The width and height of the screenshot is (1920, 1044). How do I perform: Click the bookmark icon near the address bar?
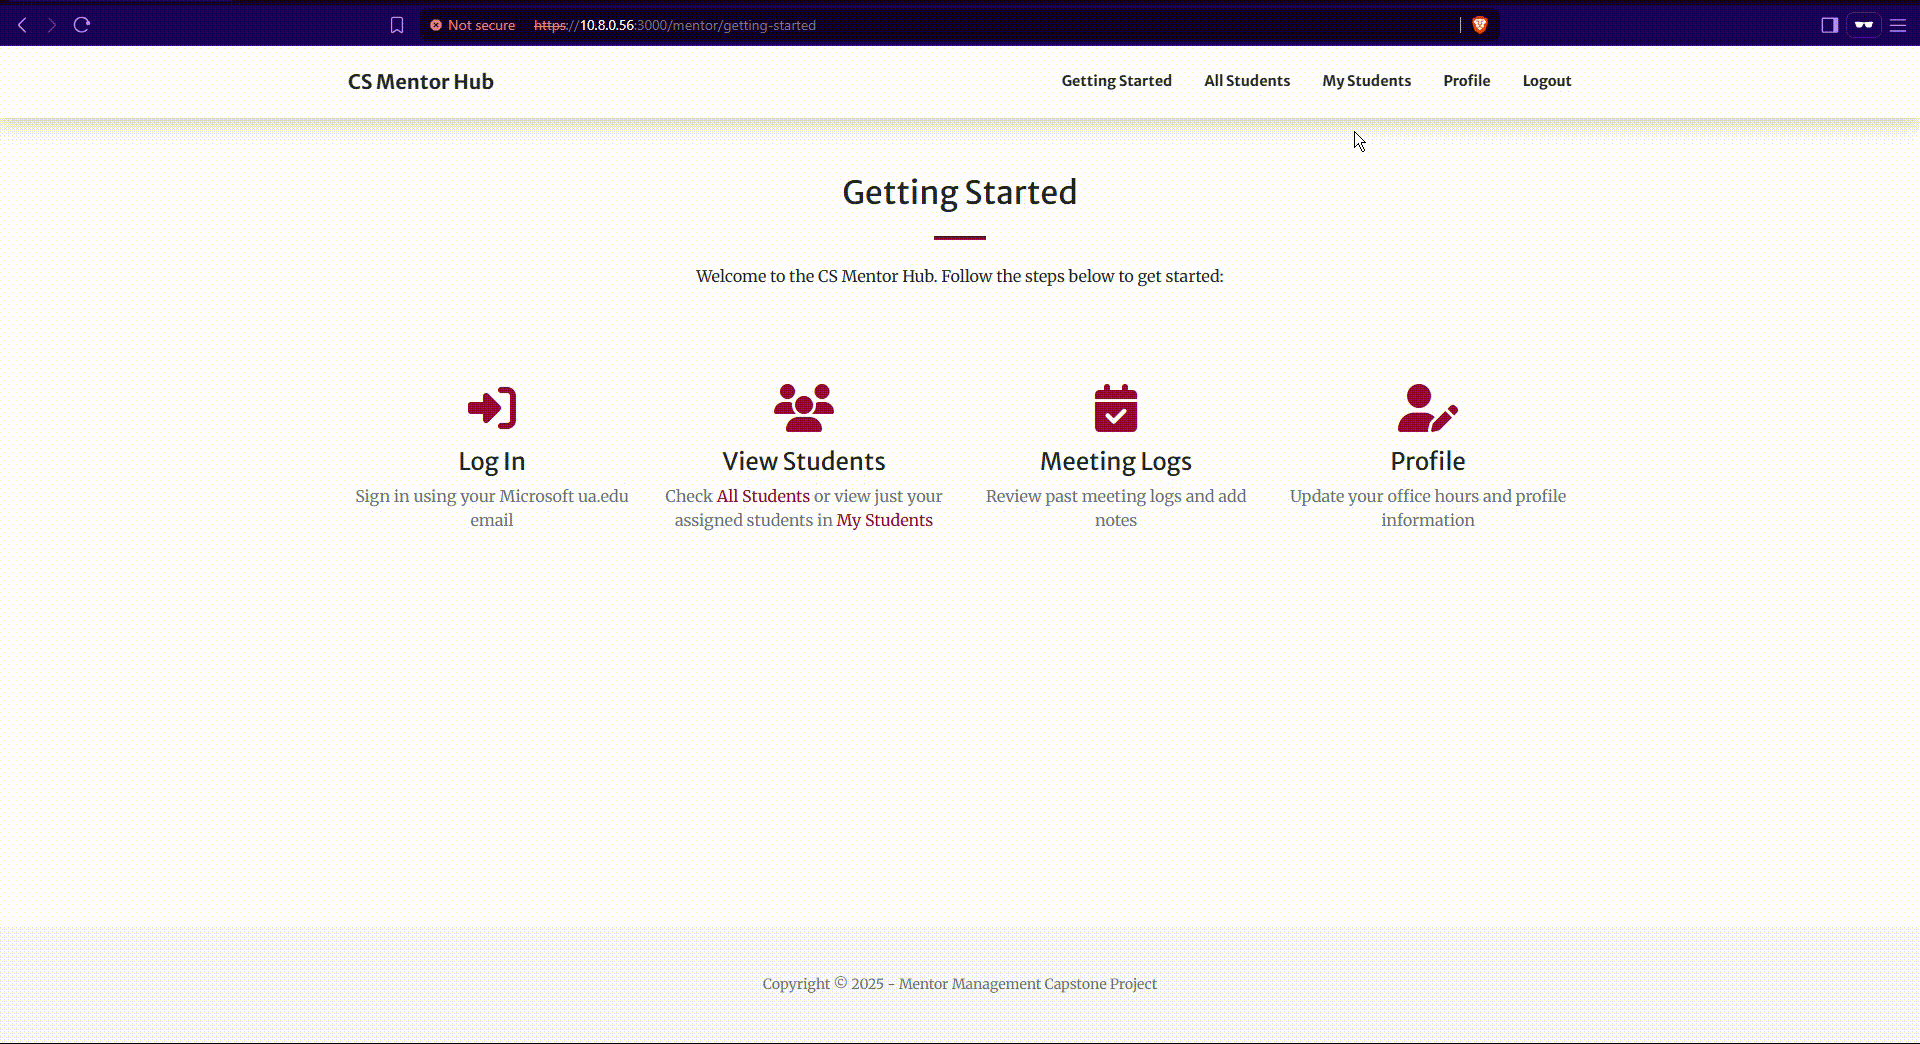pyautogui.click(x=397, y=25)
